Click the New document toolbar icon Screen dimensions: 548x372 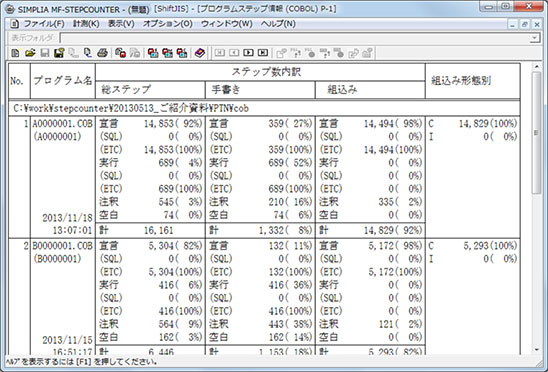(x=15, y=53)
